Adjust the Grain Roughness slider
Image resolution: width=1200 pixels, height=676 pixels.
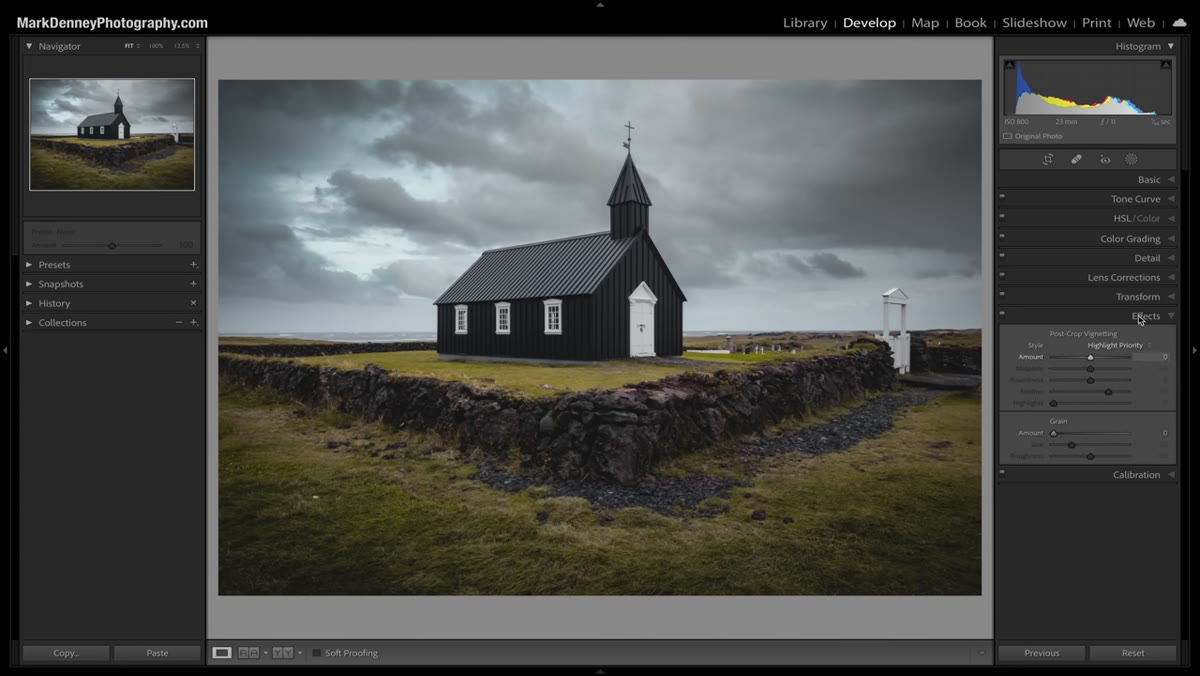(x=1090, y=456)
